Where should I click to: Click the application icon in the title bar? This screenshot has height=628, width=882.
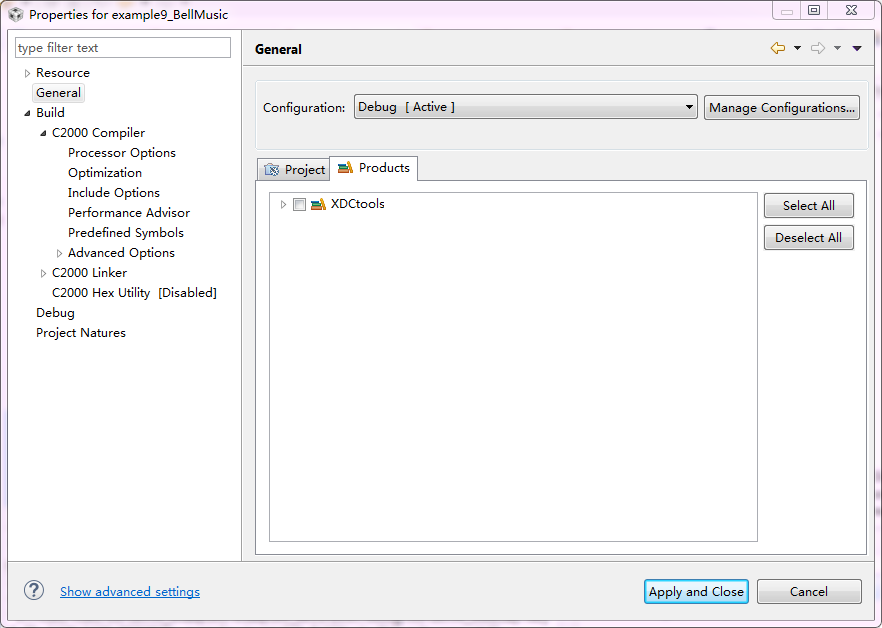click(14, 14)
